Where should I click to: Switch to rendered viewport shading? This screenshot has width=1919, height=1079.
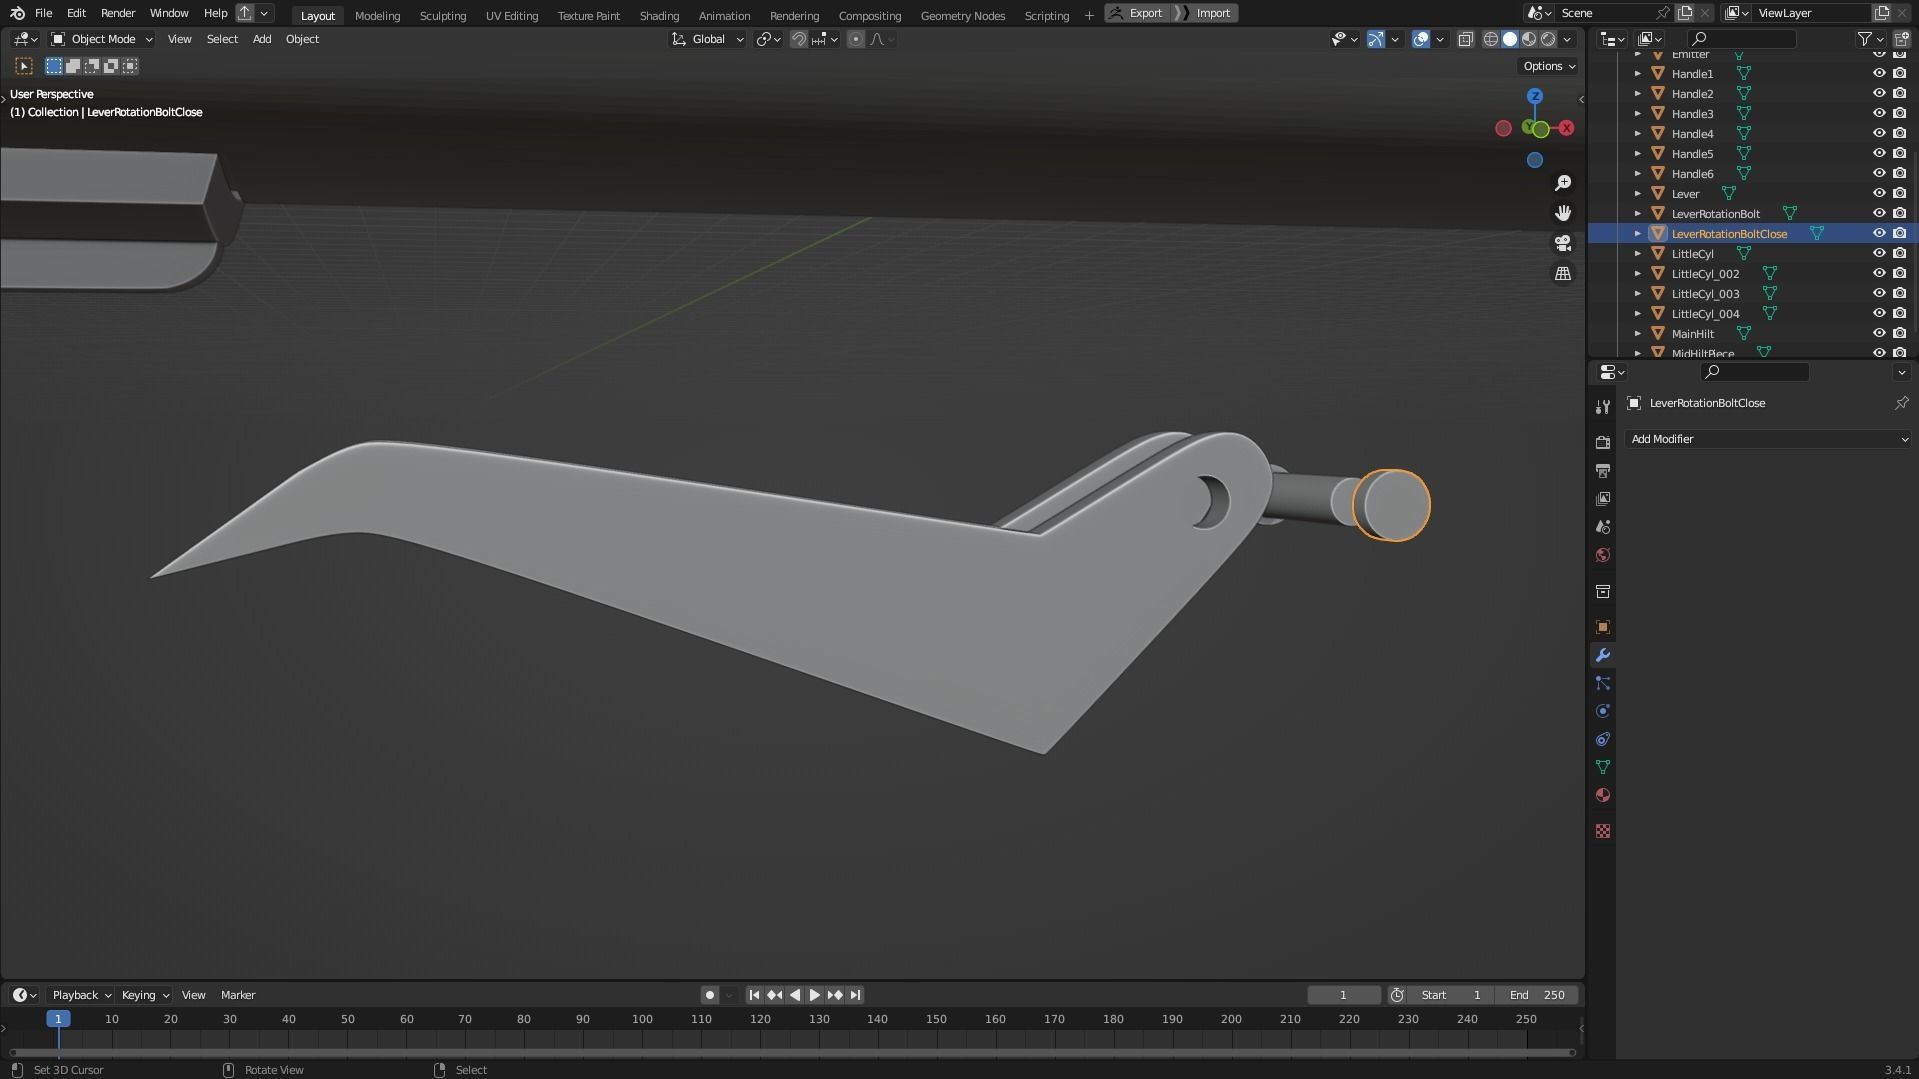click(1548, 39)
